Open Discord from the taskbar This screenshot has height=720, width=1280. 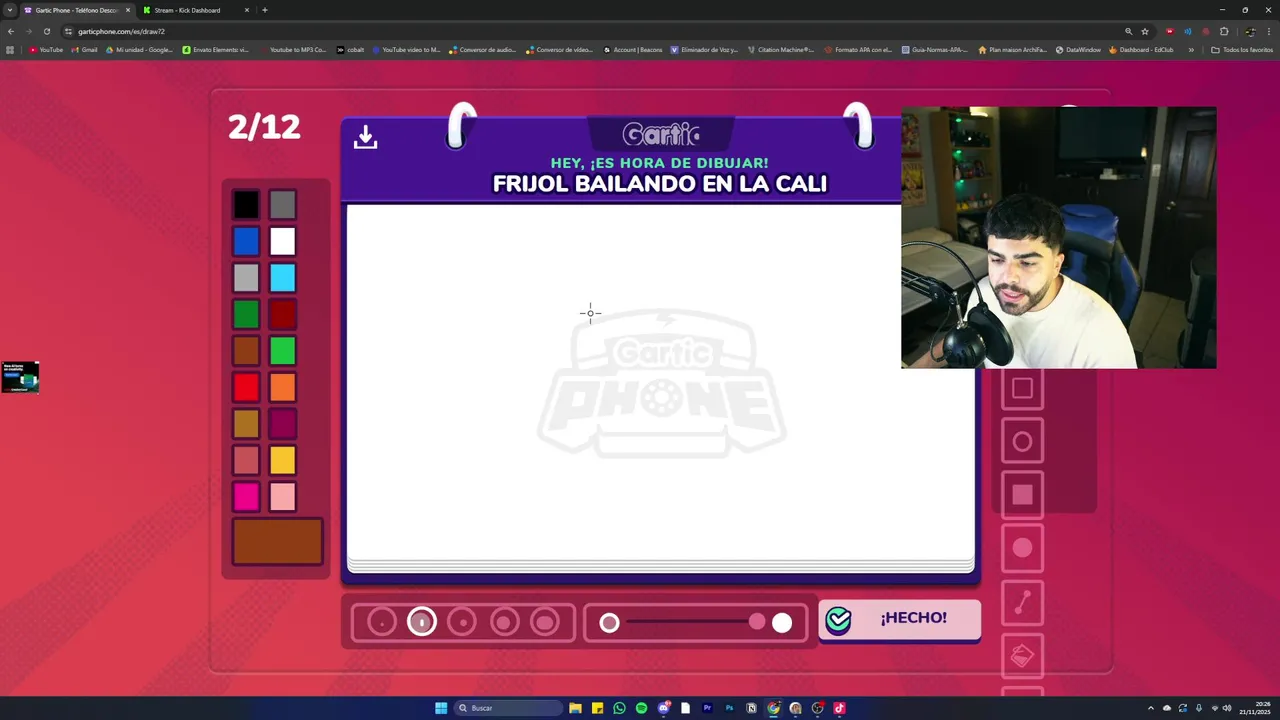pos(663,708)
